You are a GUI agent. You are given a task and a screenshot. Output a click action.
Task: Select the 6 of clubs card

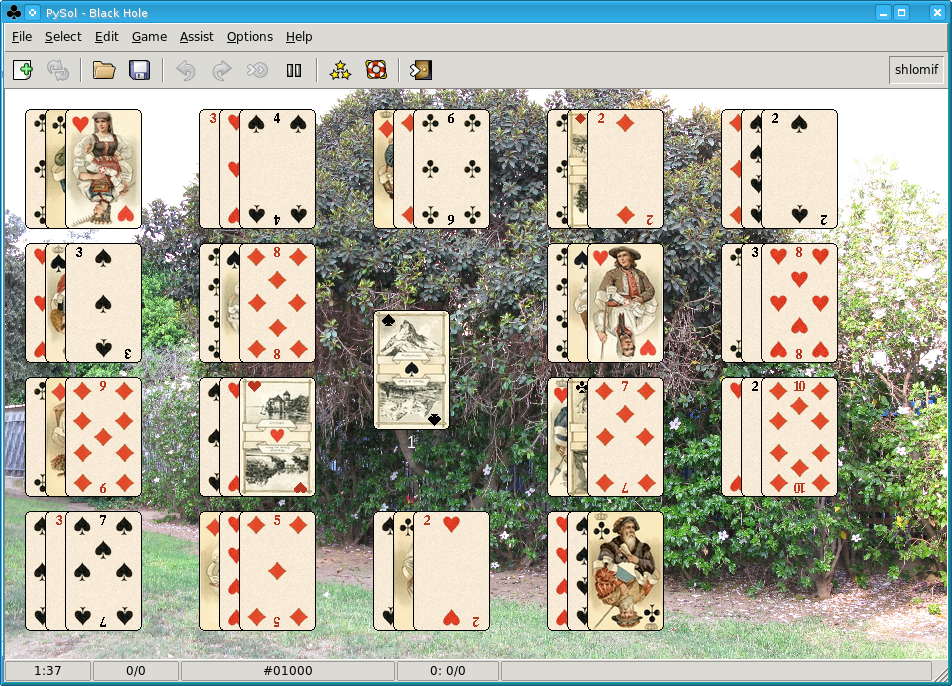[x=451, y=169]
